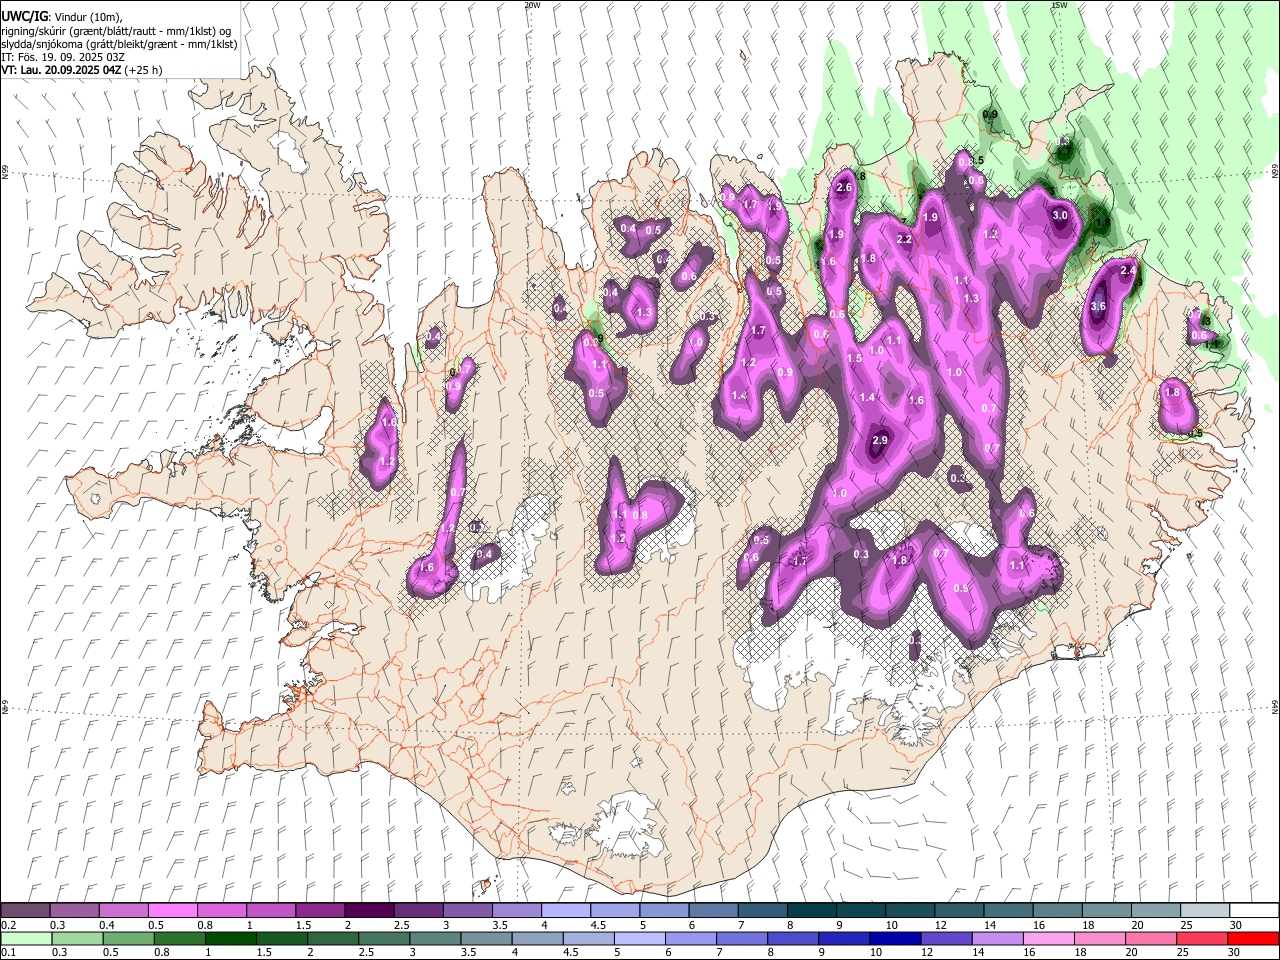Click the 3.6 precipitation value on map
Image resolution: width=1280 pixels, height=960 pixels.
click(x=1098, y=306)
